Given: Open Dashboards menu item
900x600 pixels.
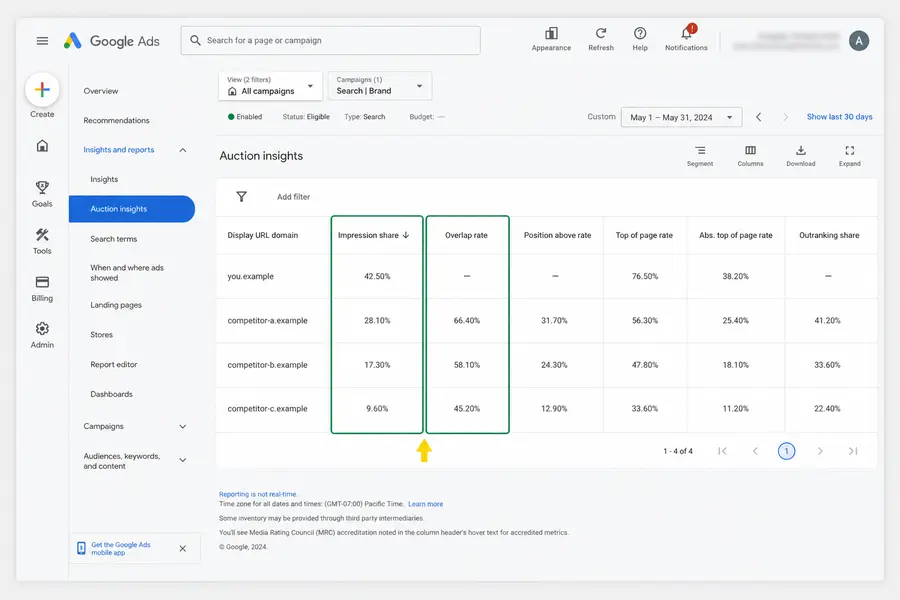Looking at the screenshot, I should click(111, 394).
